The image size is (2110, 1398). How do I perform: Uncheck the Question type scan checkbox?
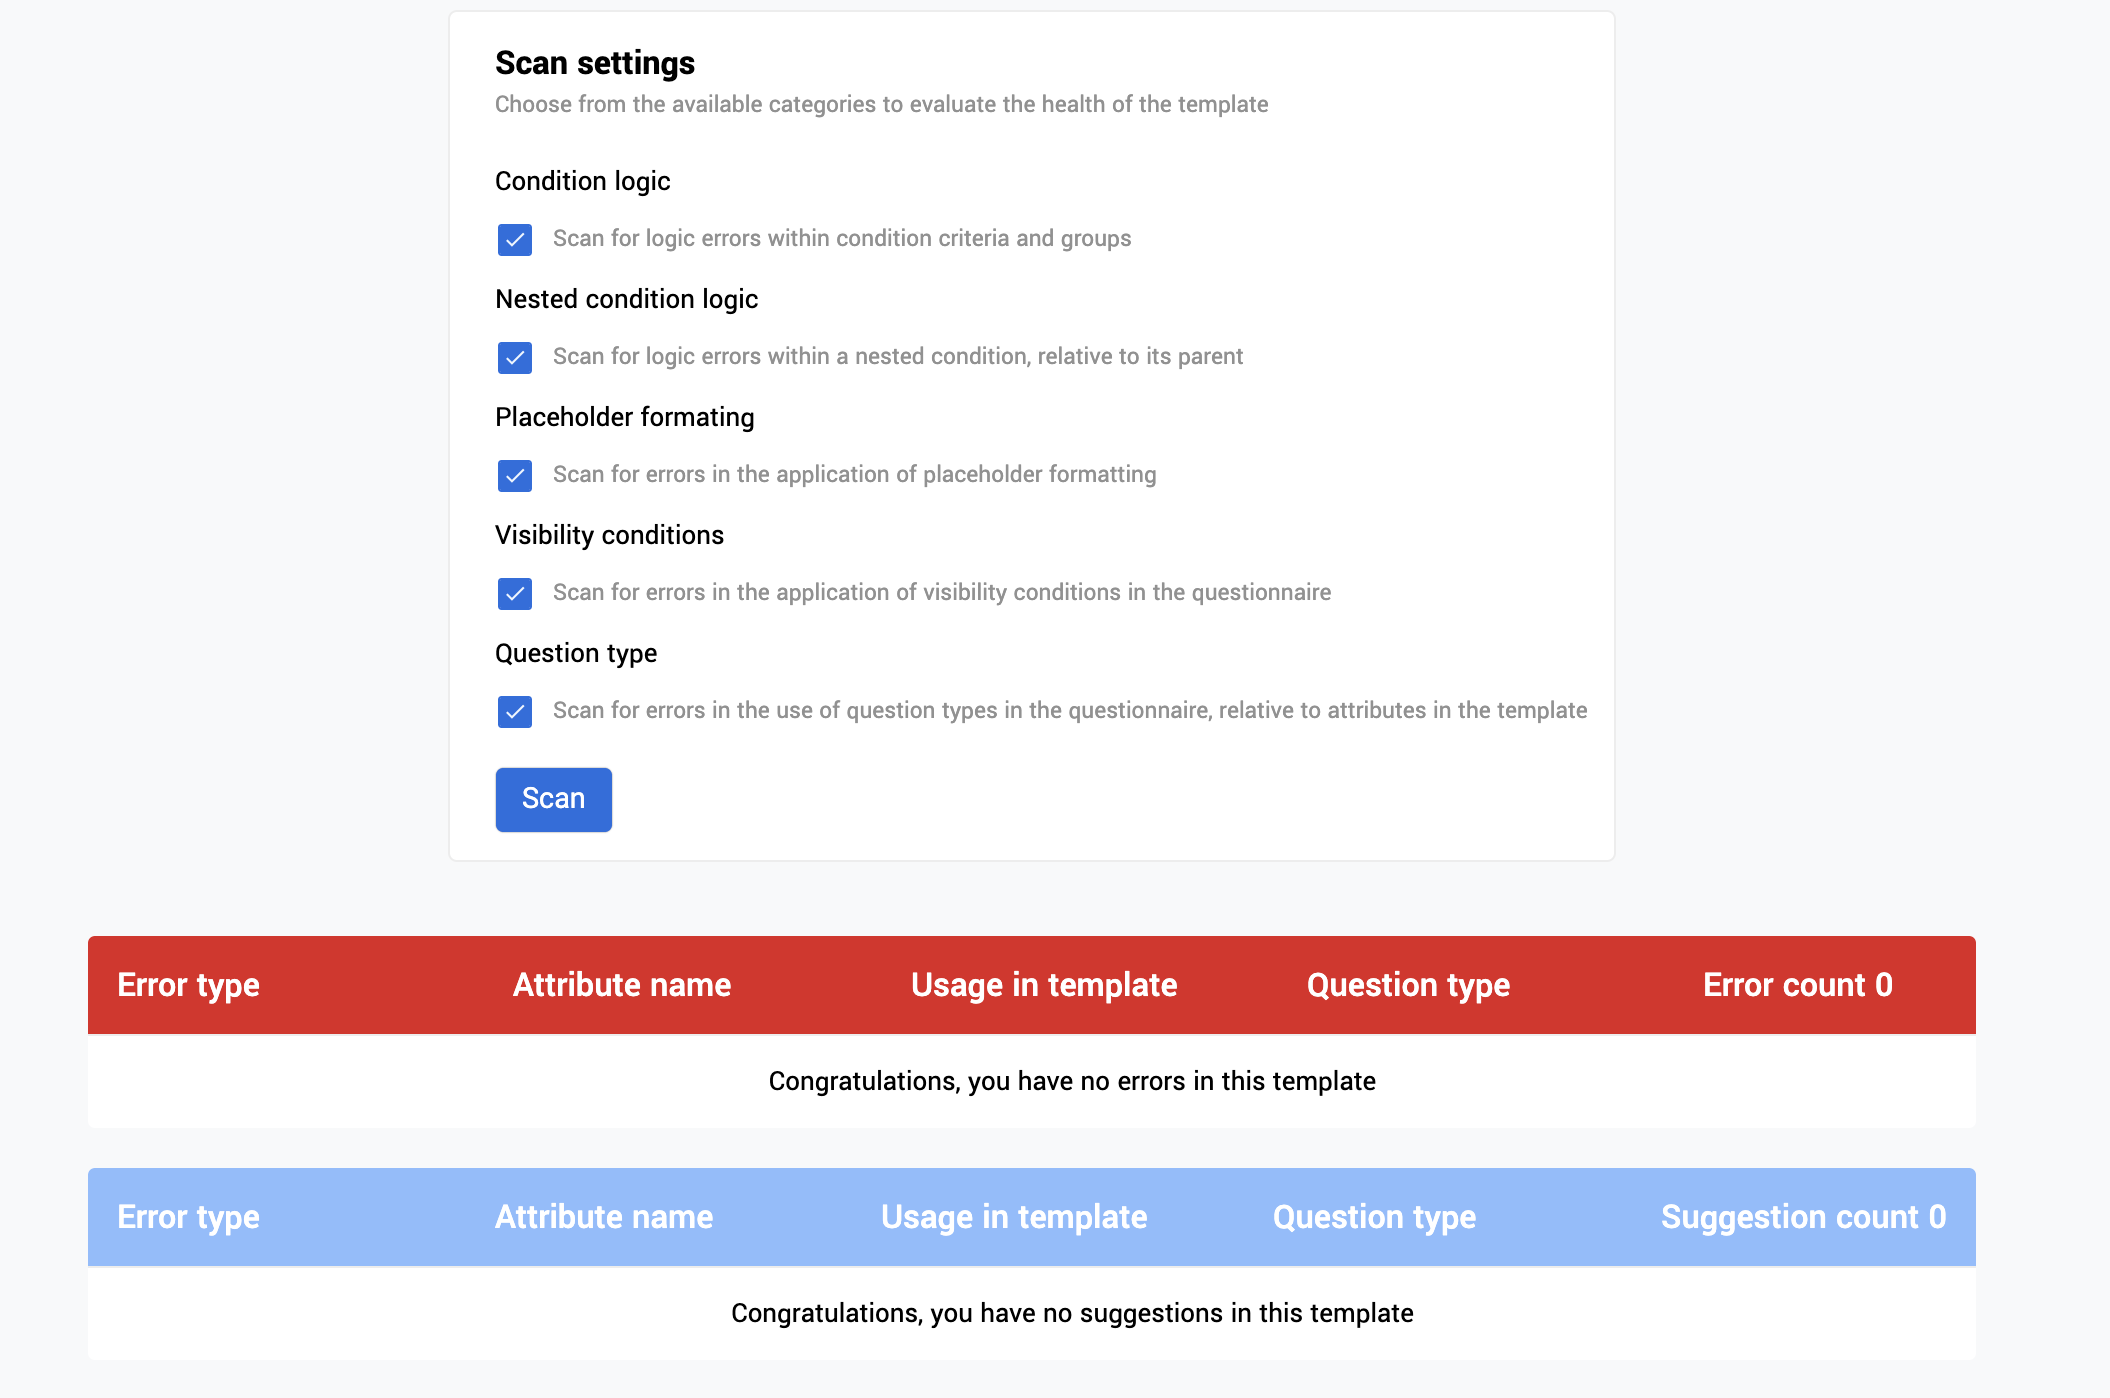pos(515,712)
